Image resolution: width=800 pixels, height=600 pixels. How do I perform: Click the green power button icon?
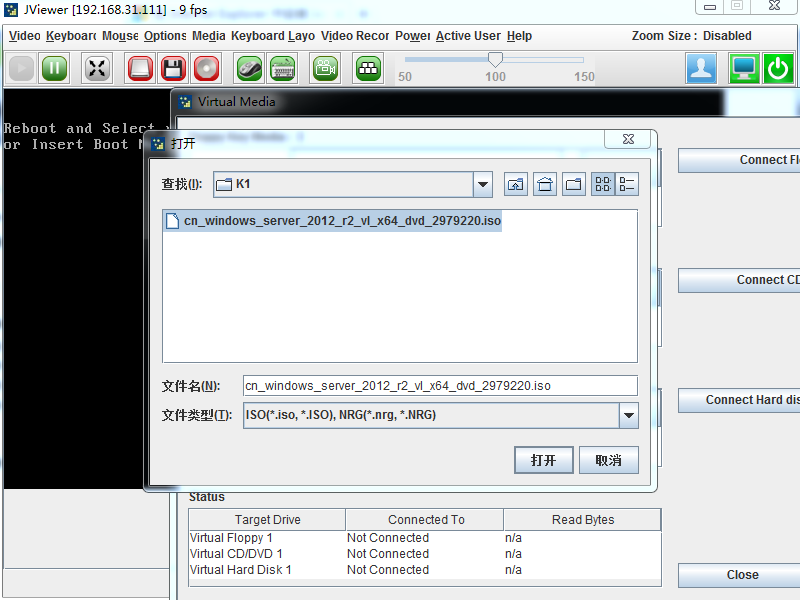click(778, 68)
